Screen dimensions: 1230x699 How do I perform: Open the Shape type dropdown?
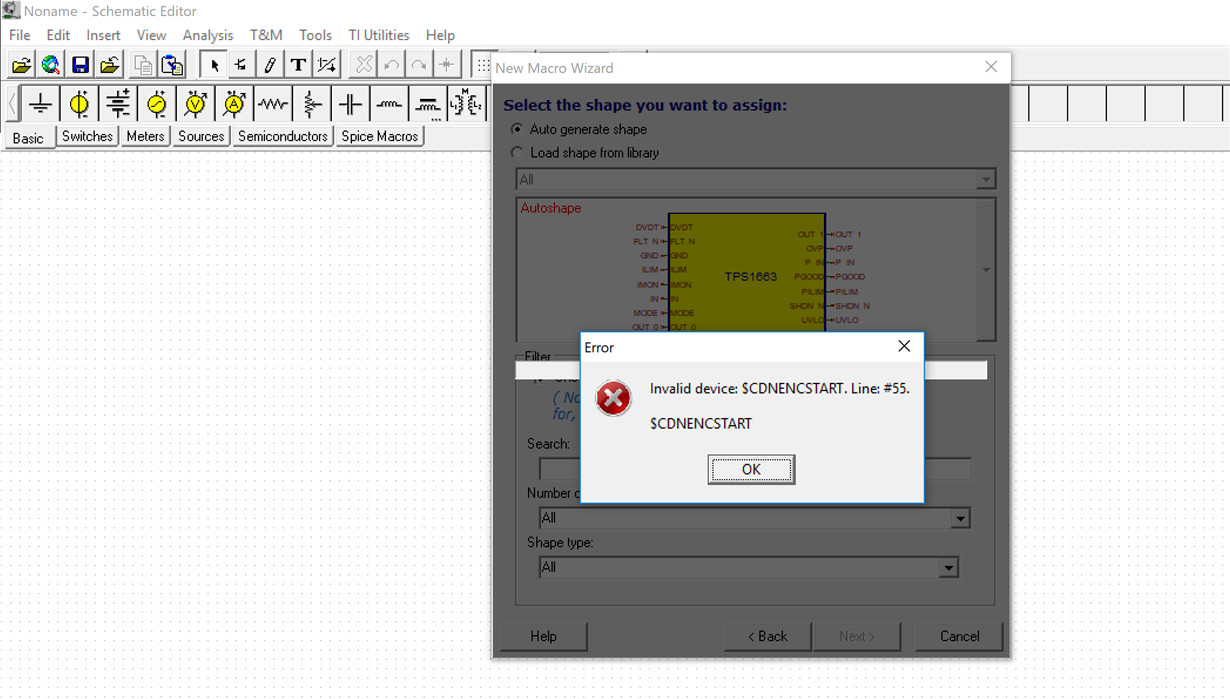949,567
